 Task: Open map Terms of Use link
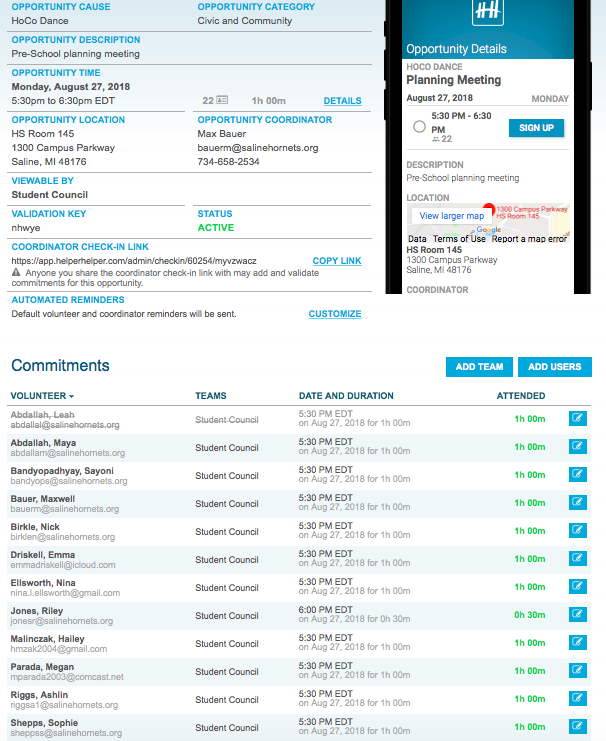pos(459,239)
